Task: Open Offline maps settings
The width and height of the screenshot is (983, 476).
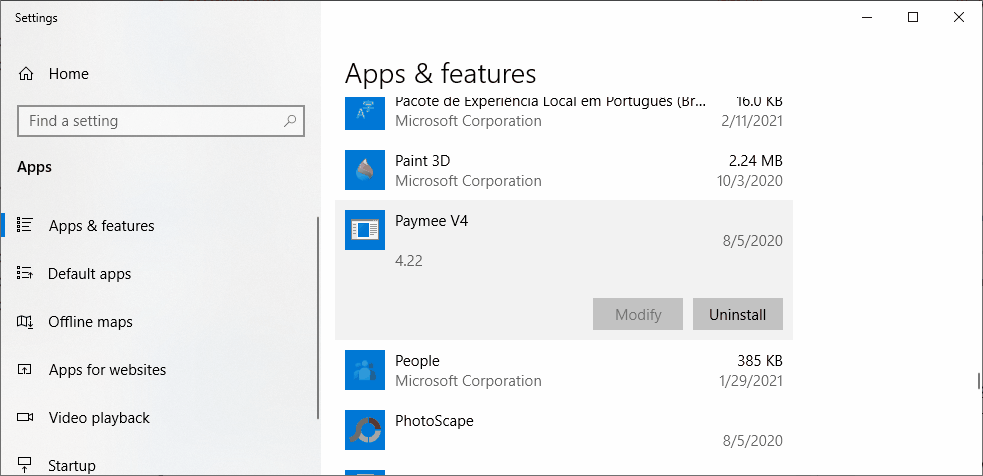Action: pyautogui.click(x=90, y=322)
